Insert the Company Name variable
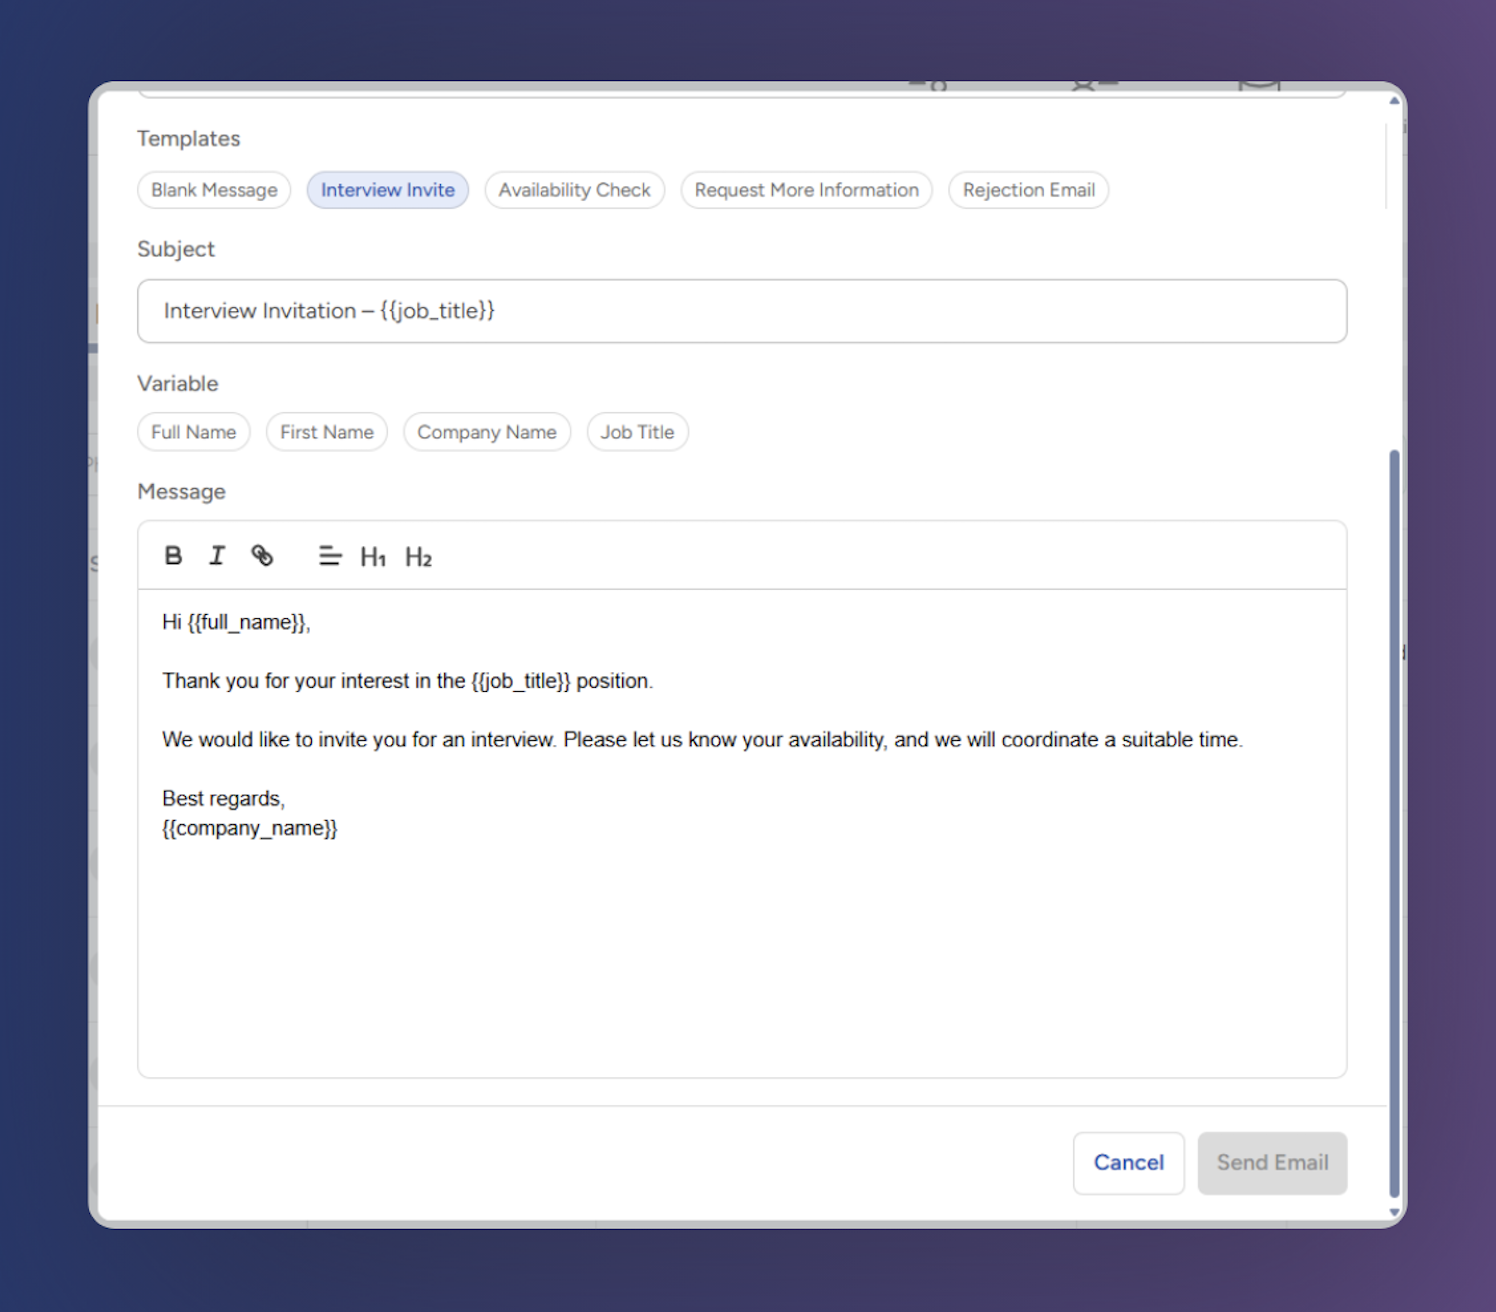The image size is (1496, 1312). [x=487, y=432]
